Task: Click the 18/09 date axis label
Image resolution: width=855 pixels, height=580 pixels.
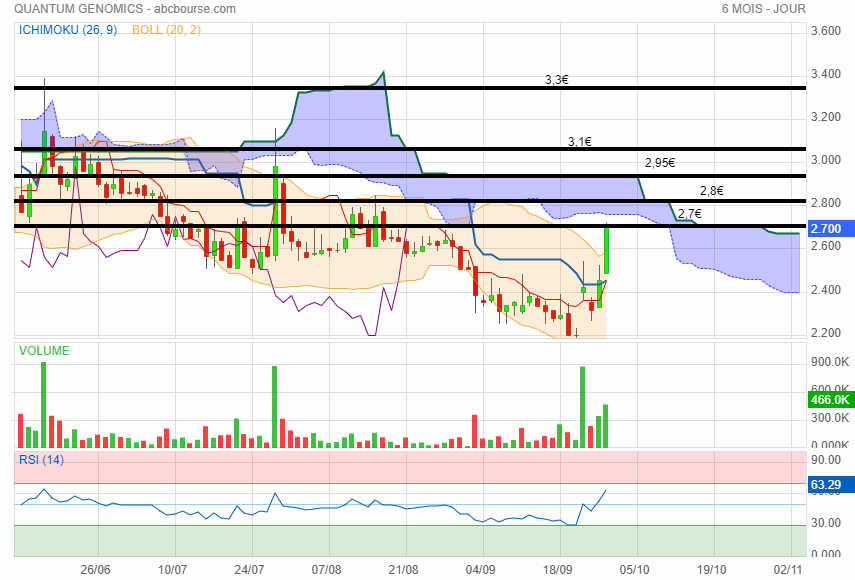Action: pos(557,570)
